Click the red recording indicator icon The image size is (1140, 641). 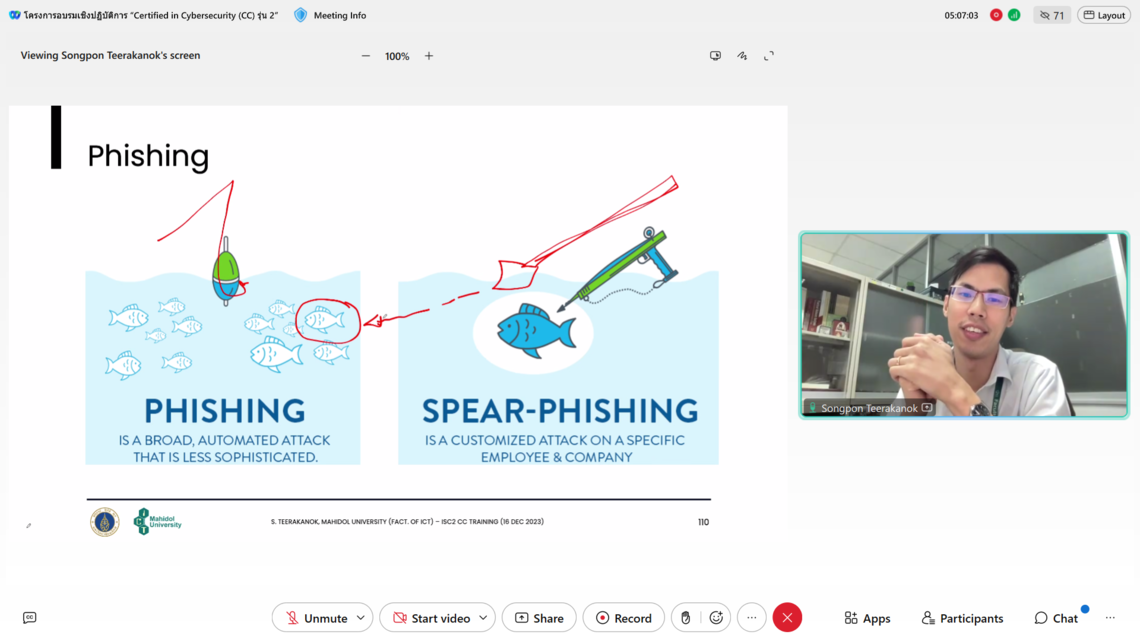tap(996, 15)
